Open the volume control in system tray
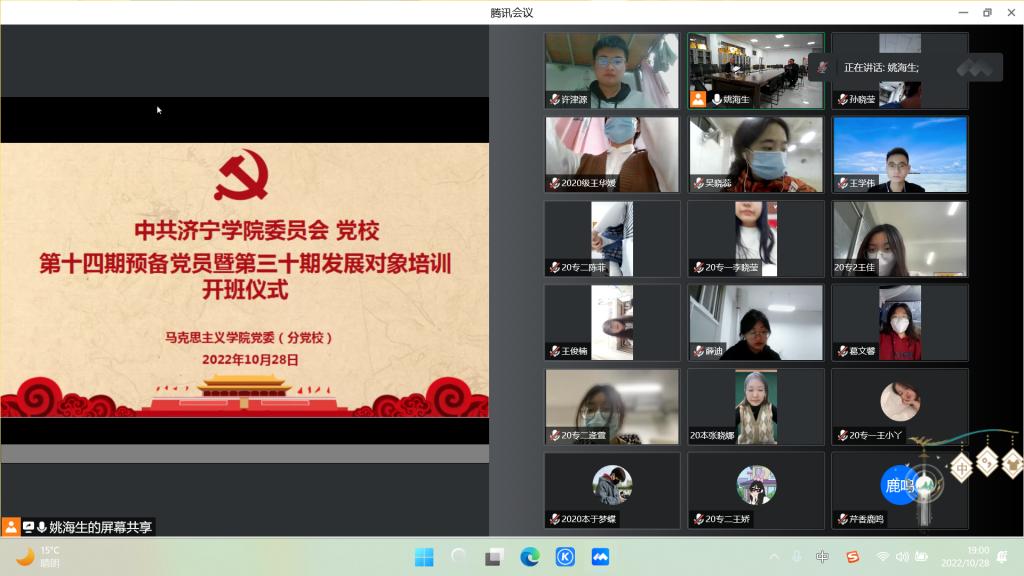Viewport: 1024px width, 576px height. 902,557
